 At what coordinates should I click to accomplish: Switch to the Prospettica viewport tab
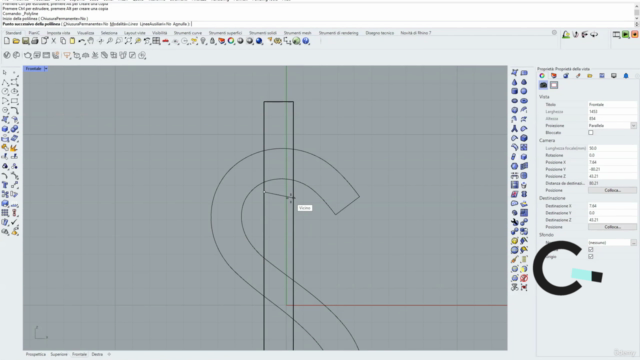tap(36, 354)
